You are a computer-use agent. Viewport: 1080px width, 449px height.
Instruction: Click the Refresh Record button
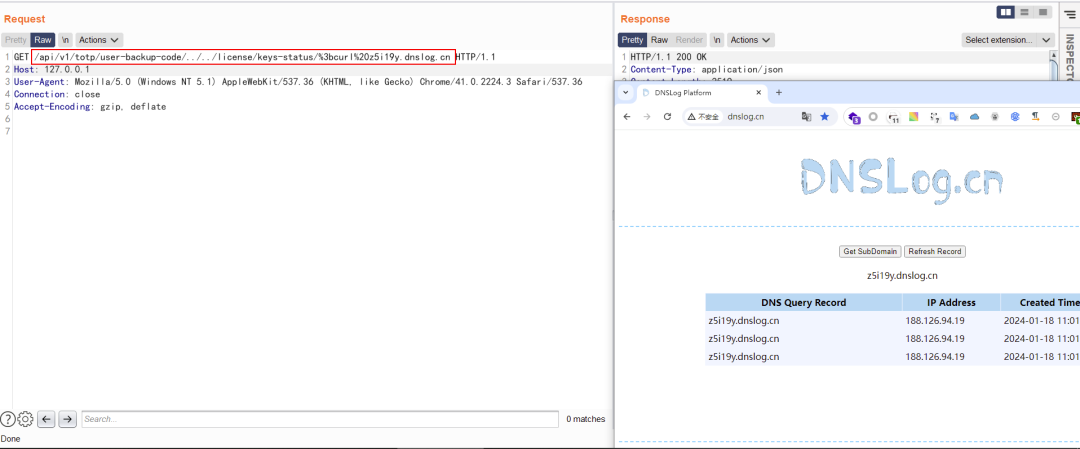pyautogui.click(x=934, y=251)
